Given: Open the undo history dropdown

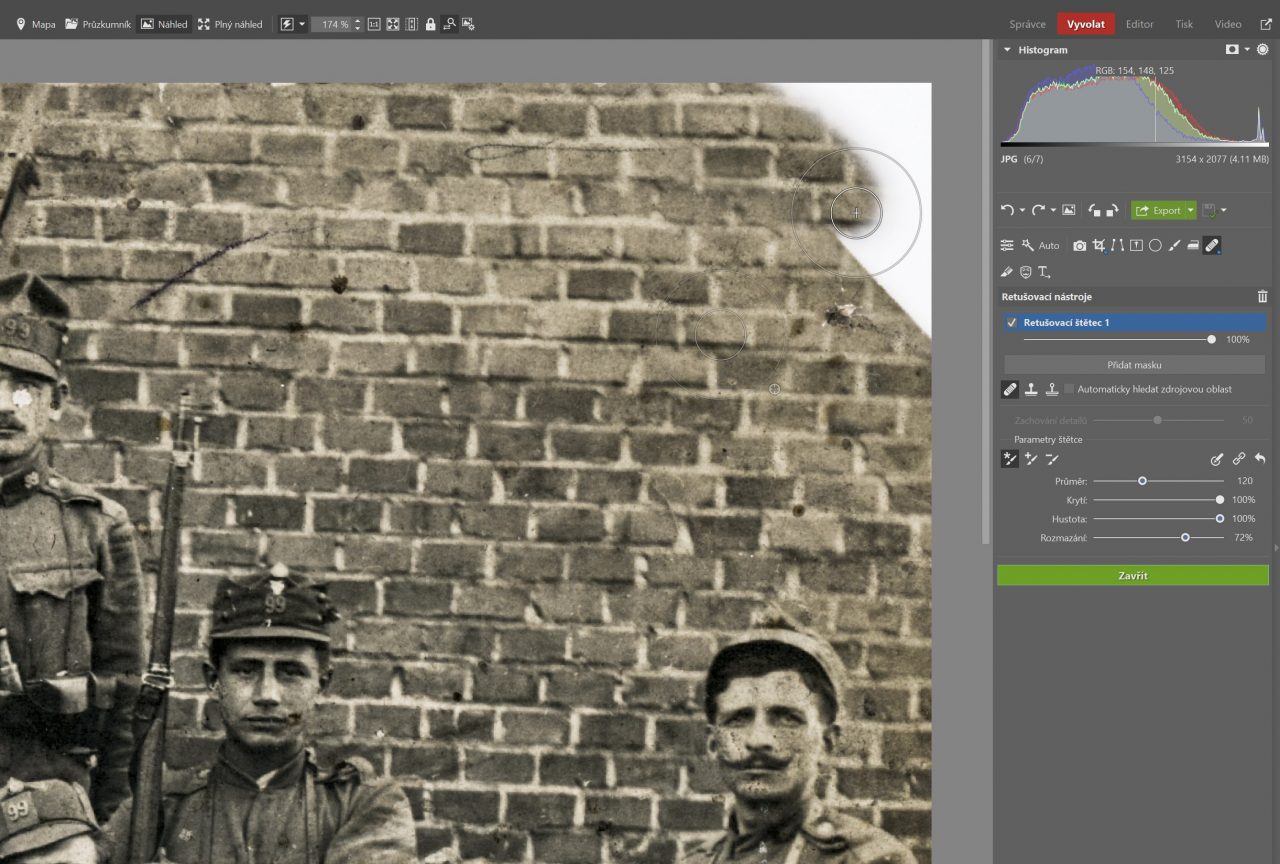Looking at the screenshot, I should click(1022, 211).
